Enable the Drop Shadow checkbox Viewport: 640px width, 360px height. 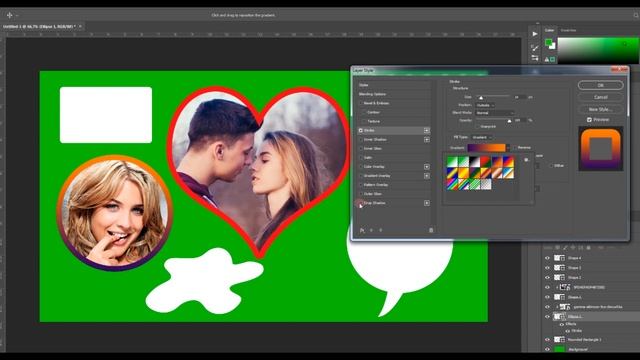pyautogui.click(x=361, y=203)
